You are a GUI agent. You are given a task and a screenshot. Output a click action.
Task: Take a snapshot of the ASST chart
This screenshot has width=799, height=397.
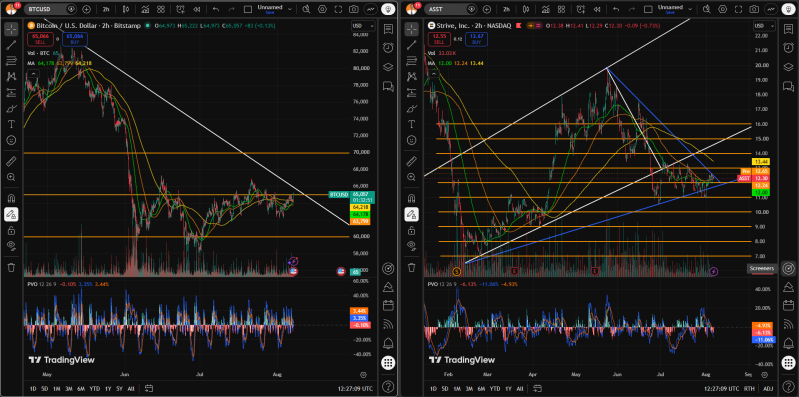pyautogui.click(x=753, y=9)
